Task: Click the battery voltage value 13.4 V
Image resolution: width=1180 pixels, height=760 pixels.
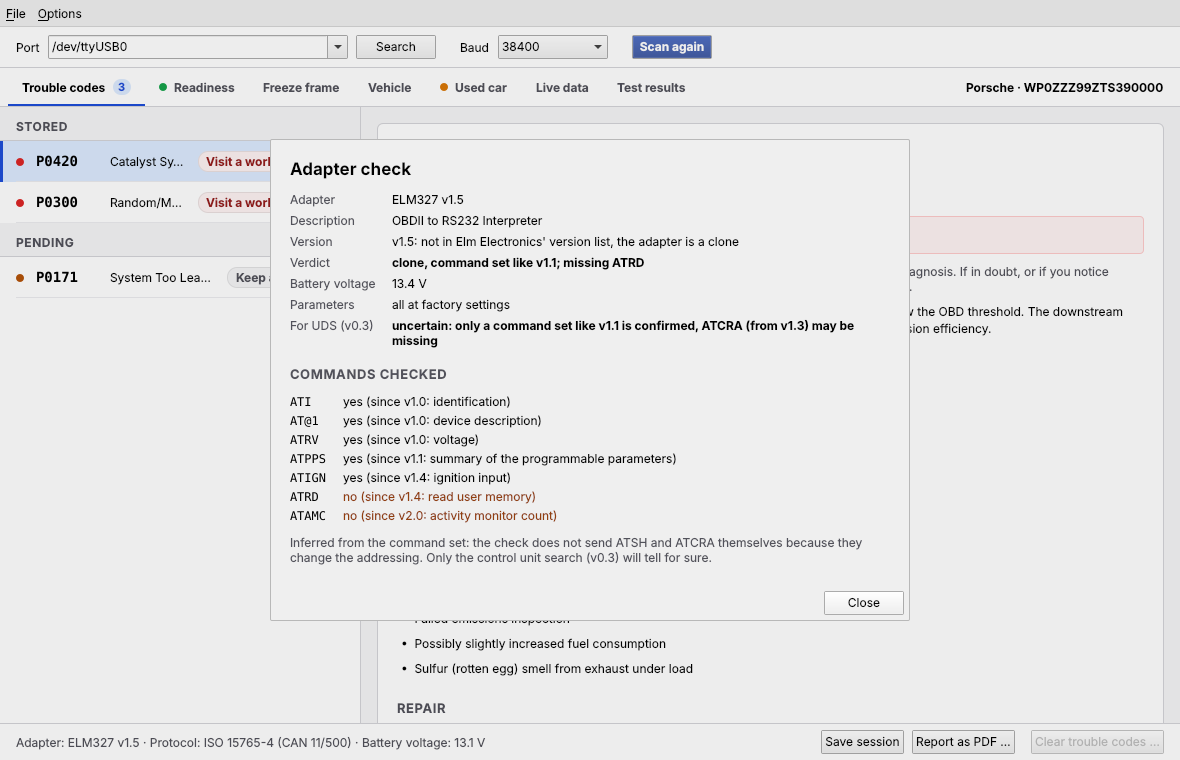Action: click(409, 284)
